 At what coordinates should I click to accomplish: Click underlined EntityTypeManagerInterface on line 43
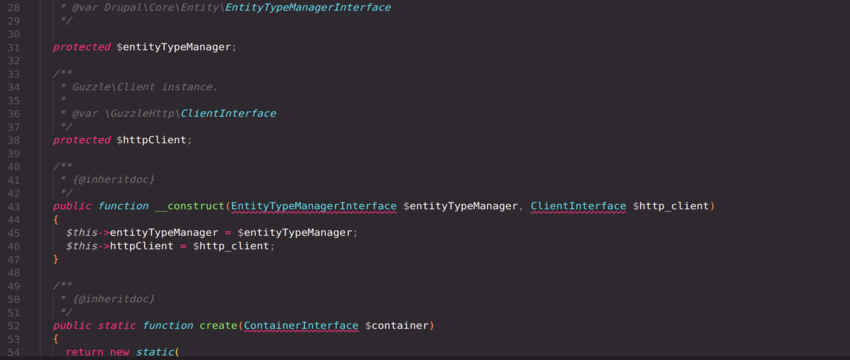[314, 207]
